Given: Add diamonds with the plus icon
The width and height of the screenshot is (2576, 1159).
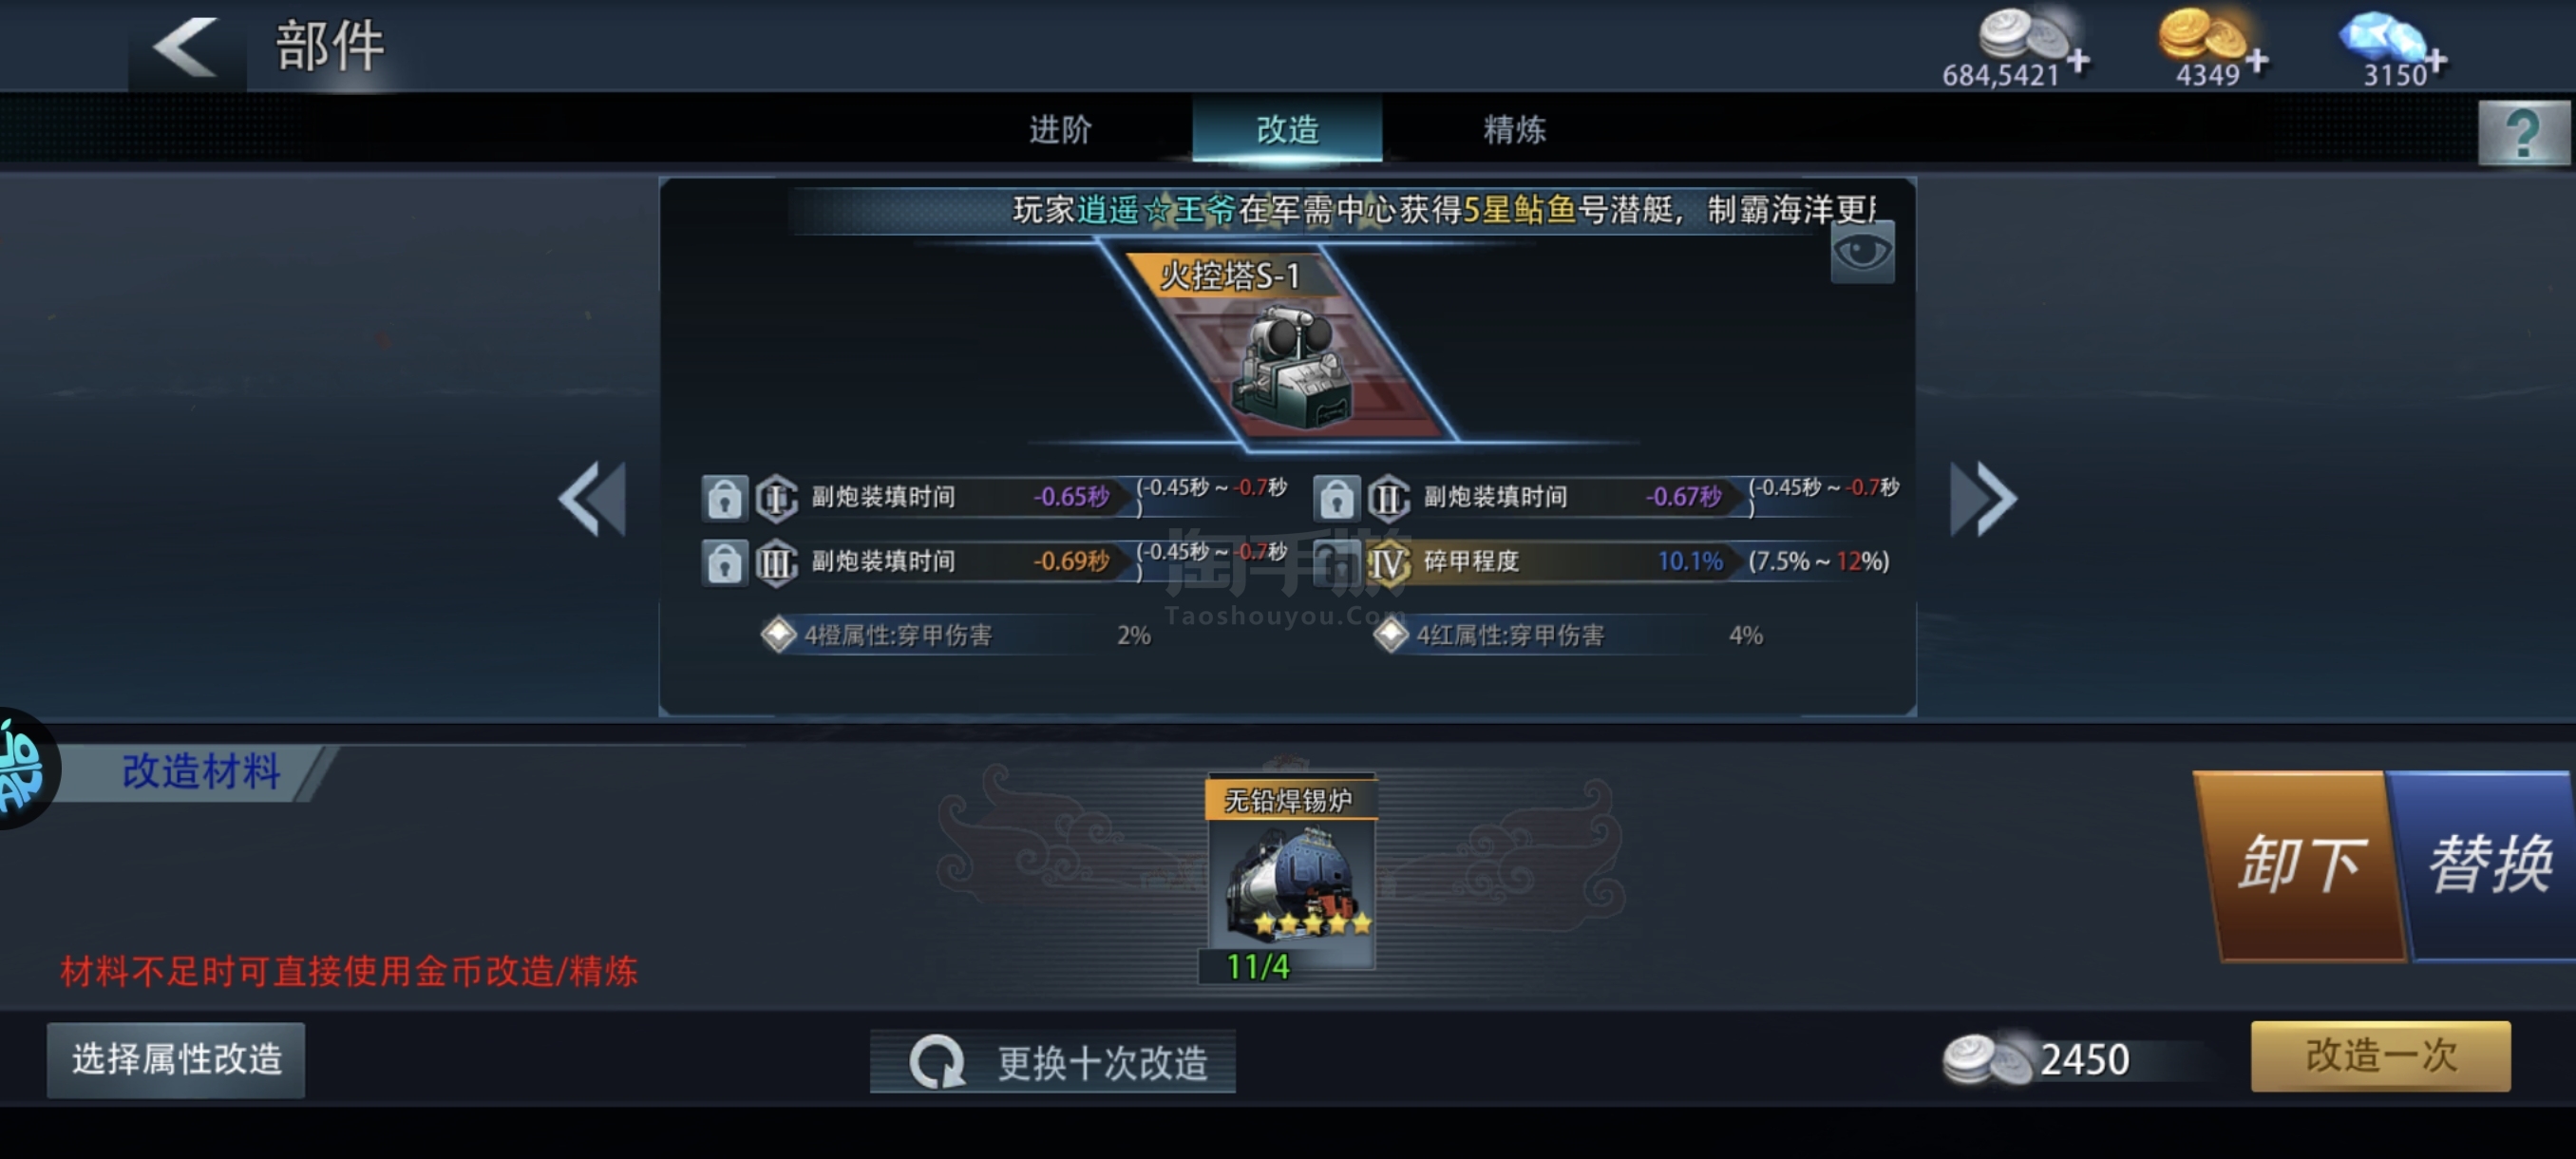Looking at the screenshot, I should (2436, 61).
